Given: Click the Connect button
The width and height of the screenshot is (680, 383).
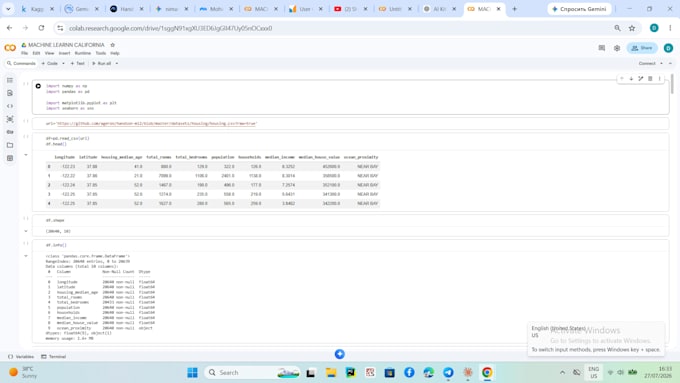Looking at the screenshot, I should click(x=647, y=63).
